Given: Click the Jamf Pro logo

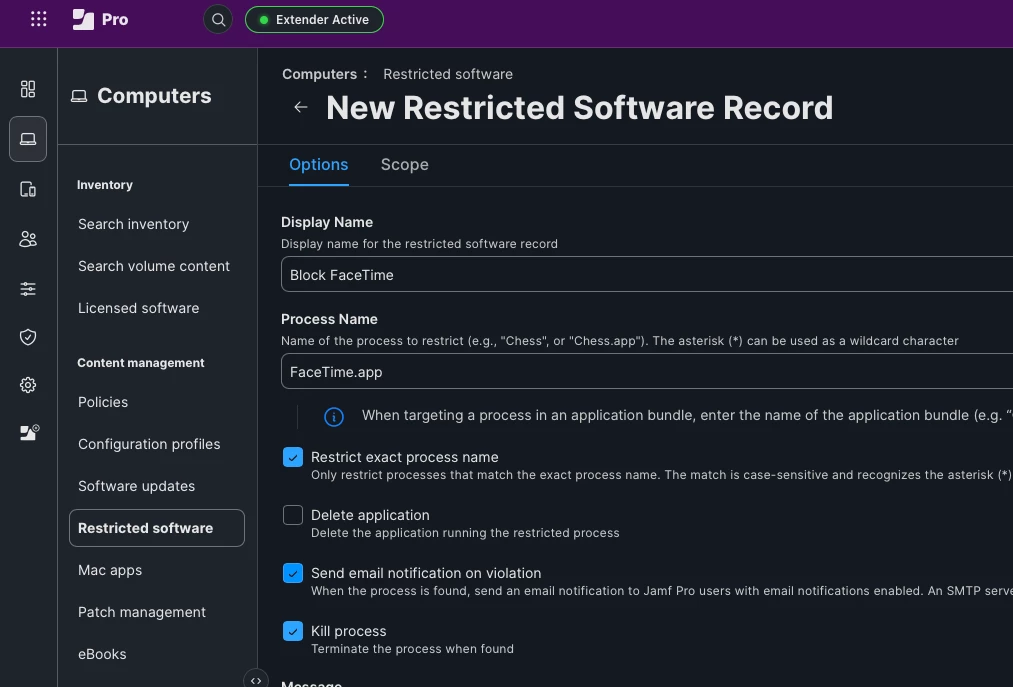Looking at the screenshot, I should (100, 19).
